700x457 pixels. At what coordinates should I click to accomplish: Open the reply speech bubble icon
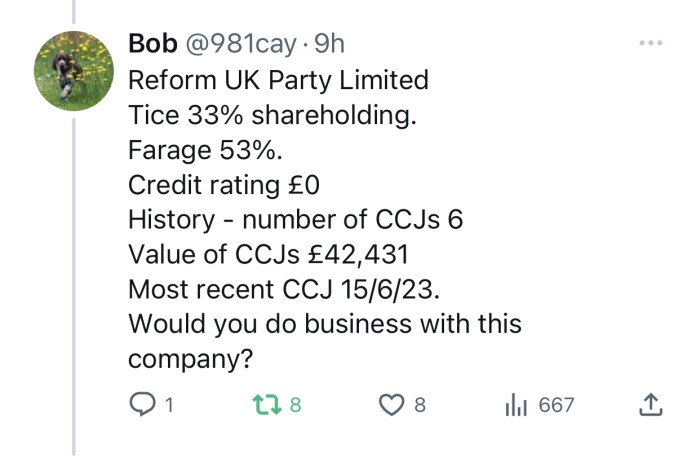142,404
